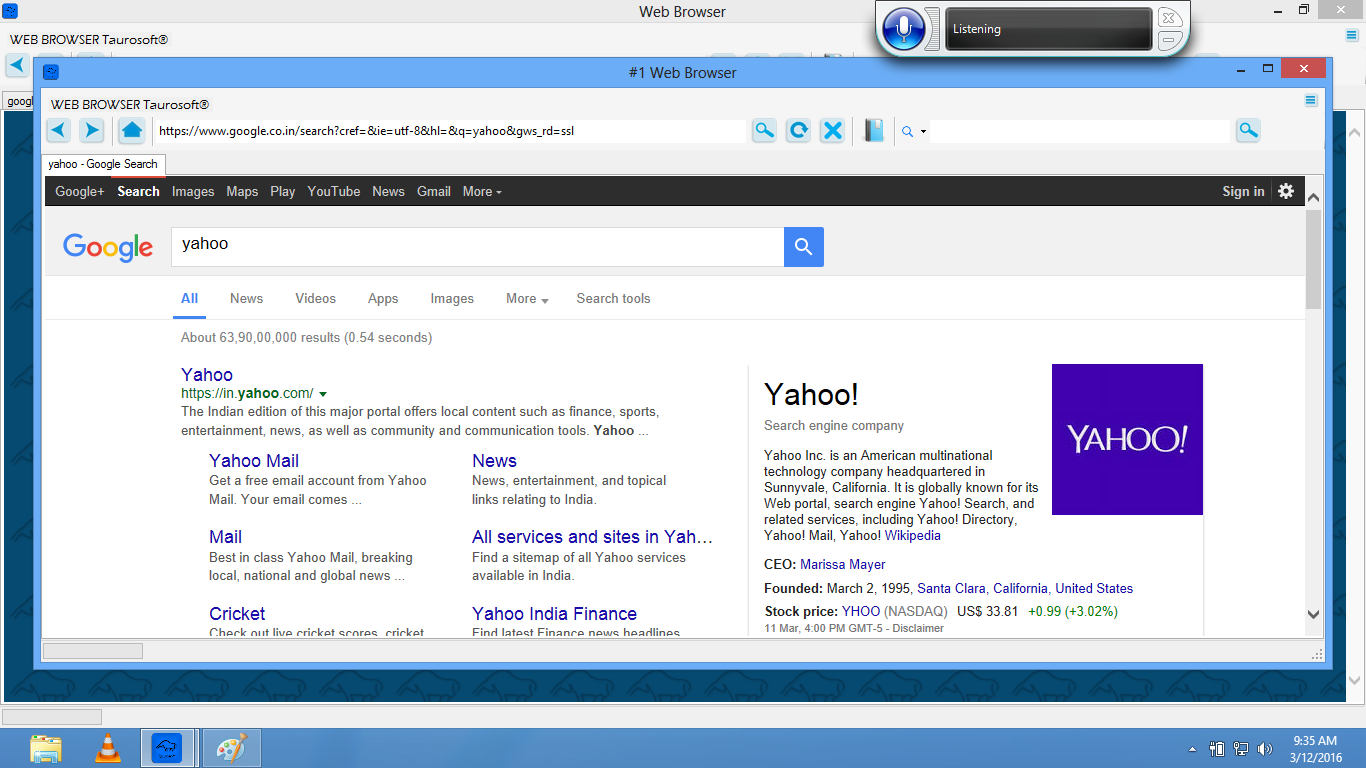Toggle the speech recognition microphone button
Screen dimensions: 1366x768
[x=905, y=29]
